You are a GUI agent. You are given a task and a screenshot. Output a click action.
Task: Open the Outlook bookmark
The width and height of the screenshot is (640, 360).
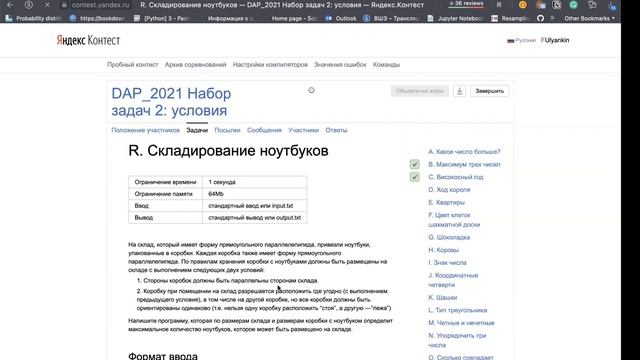click(341, 18)
